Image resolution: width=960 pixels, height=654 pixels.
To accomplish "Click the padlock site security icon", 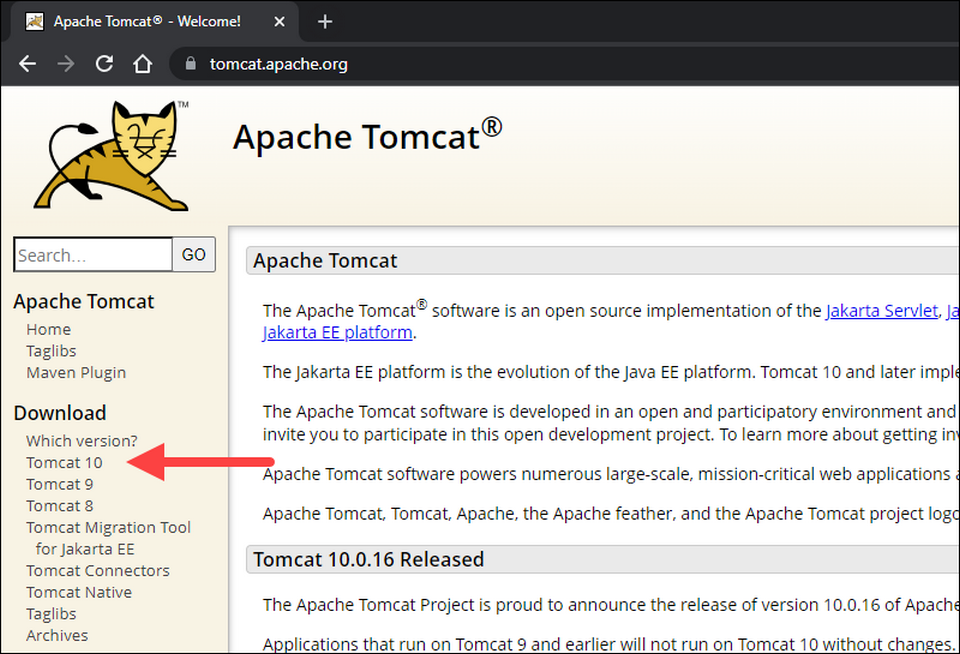I will 190,64.
